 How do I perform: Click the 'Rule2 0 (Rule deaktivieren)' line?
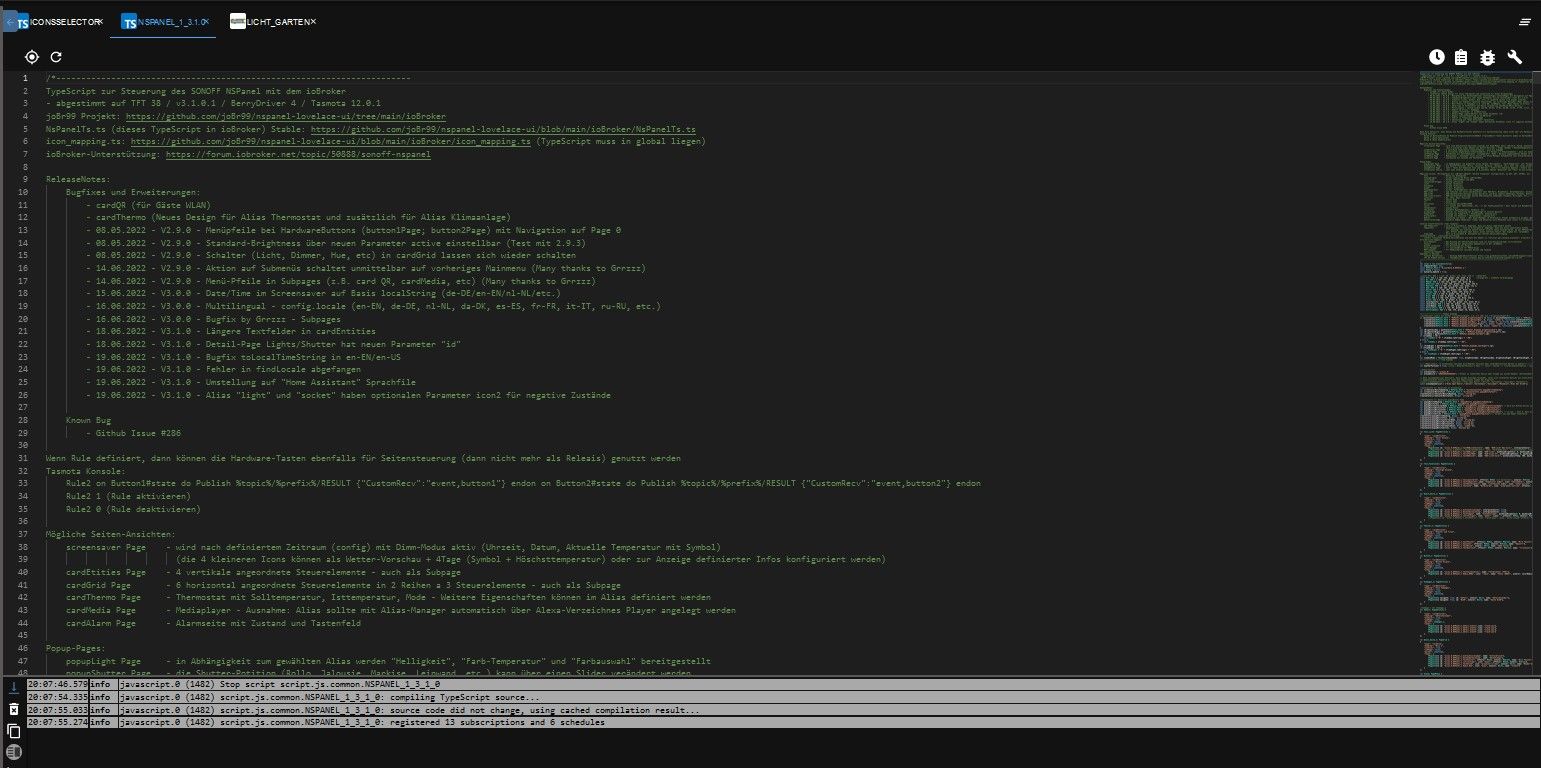(133, 508)
